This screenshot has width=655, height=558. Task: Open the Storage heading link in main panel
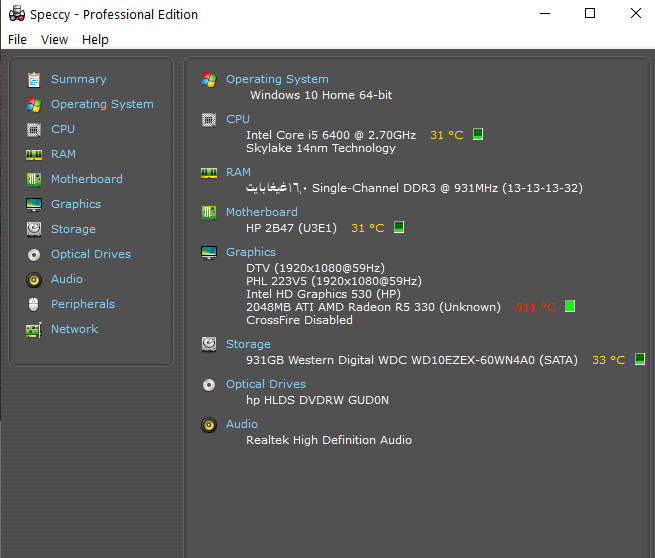[248, 344]
